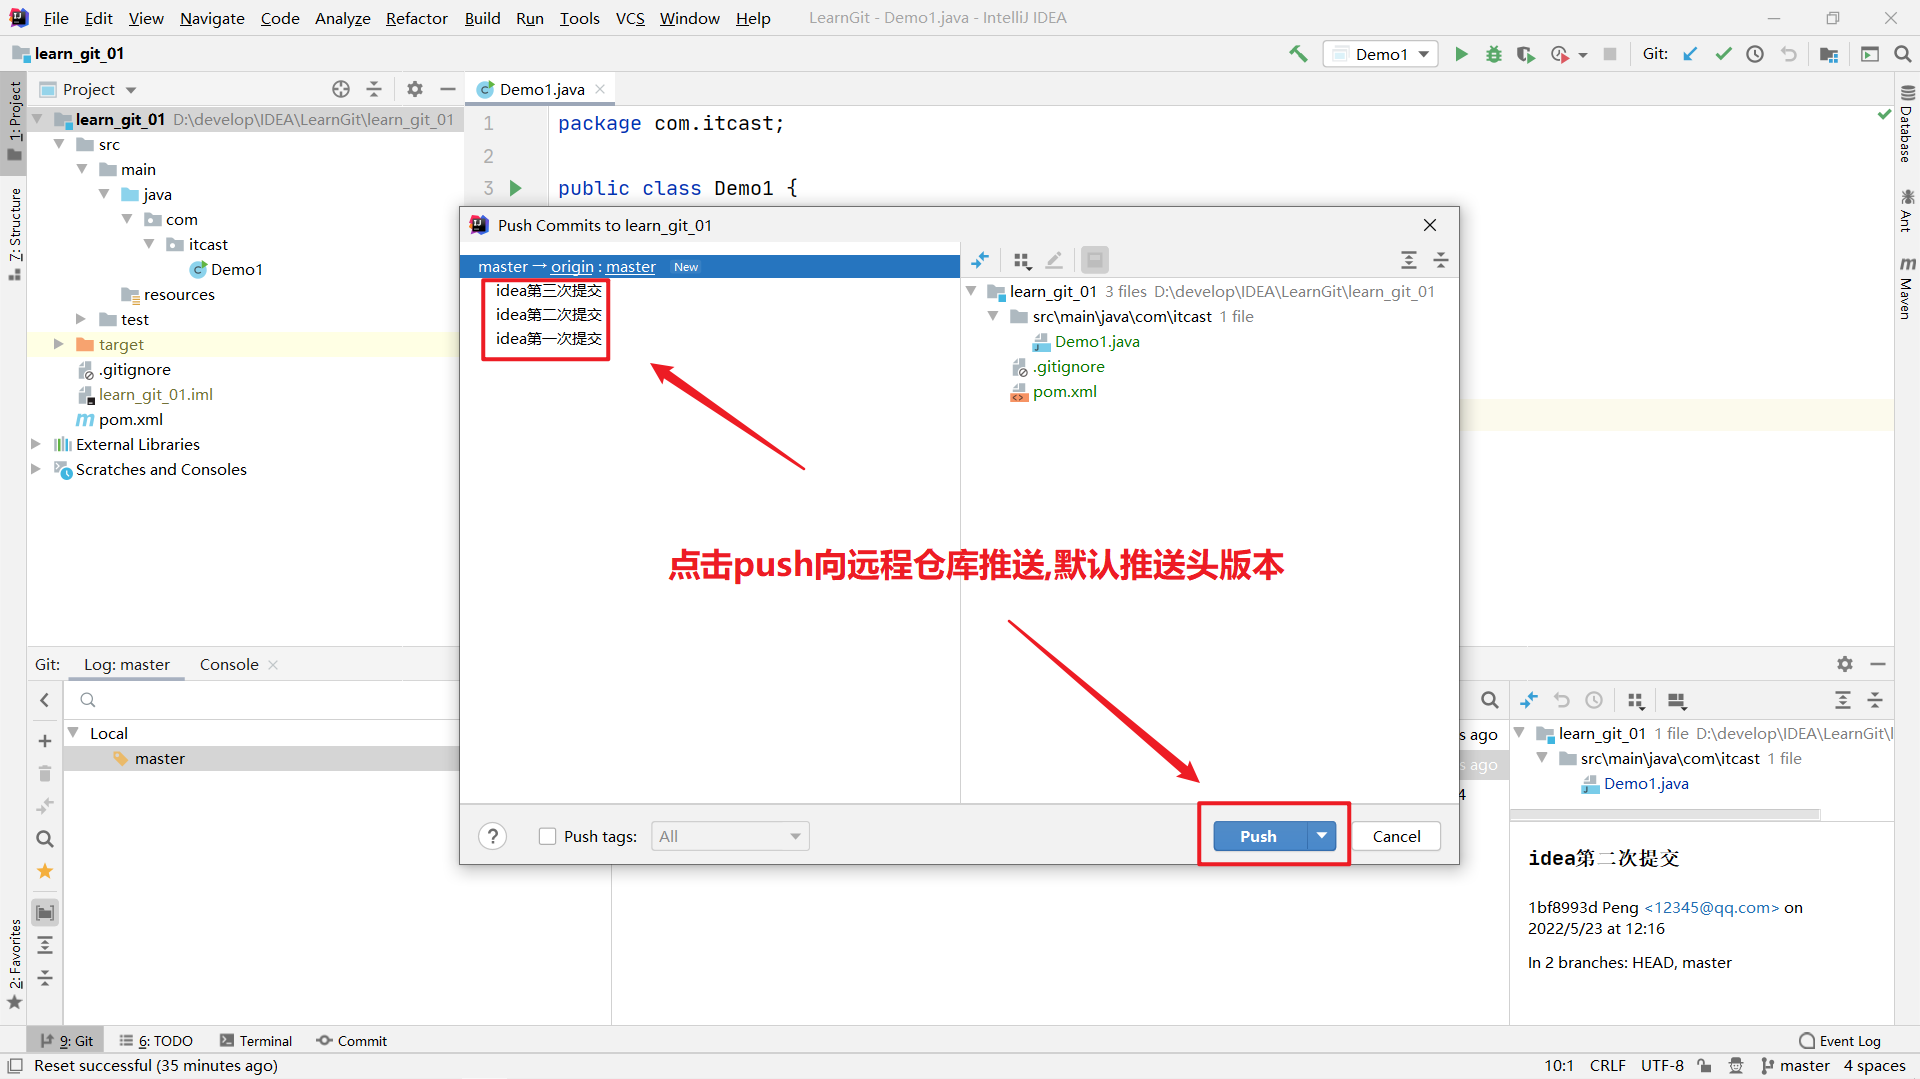This screenshot has height=1079, width=1920.
Task: Click UTF-8 encoding in status bar
Action: 1662,1066
